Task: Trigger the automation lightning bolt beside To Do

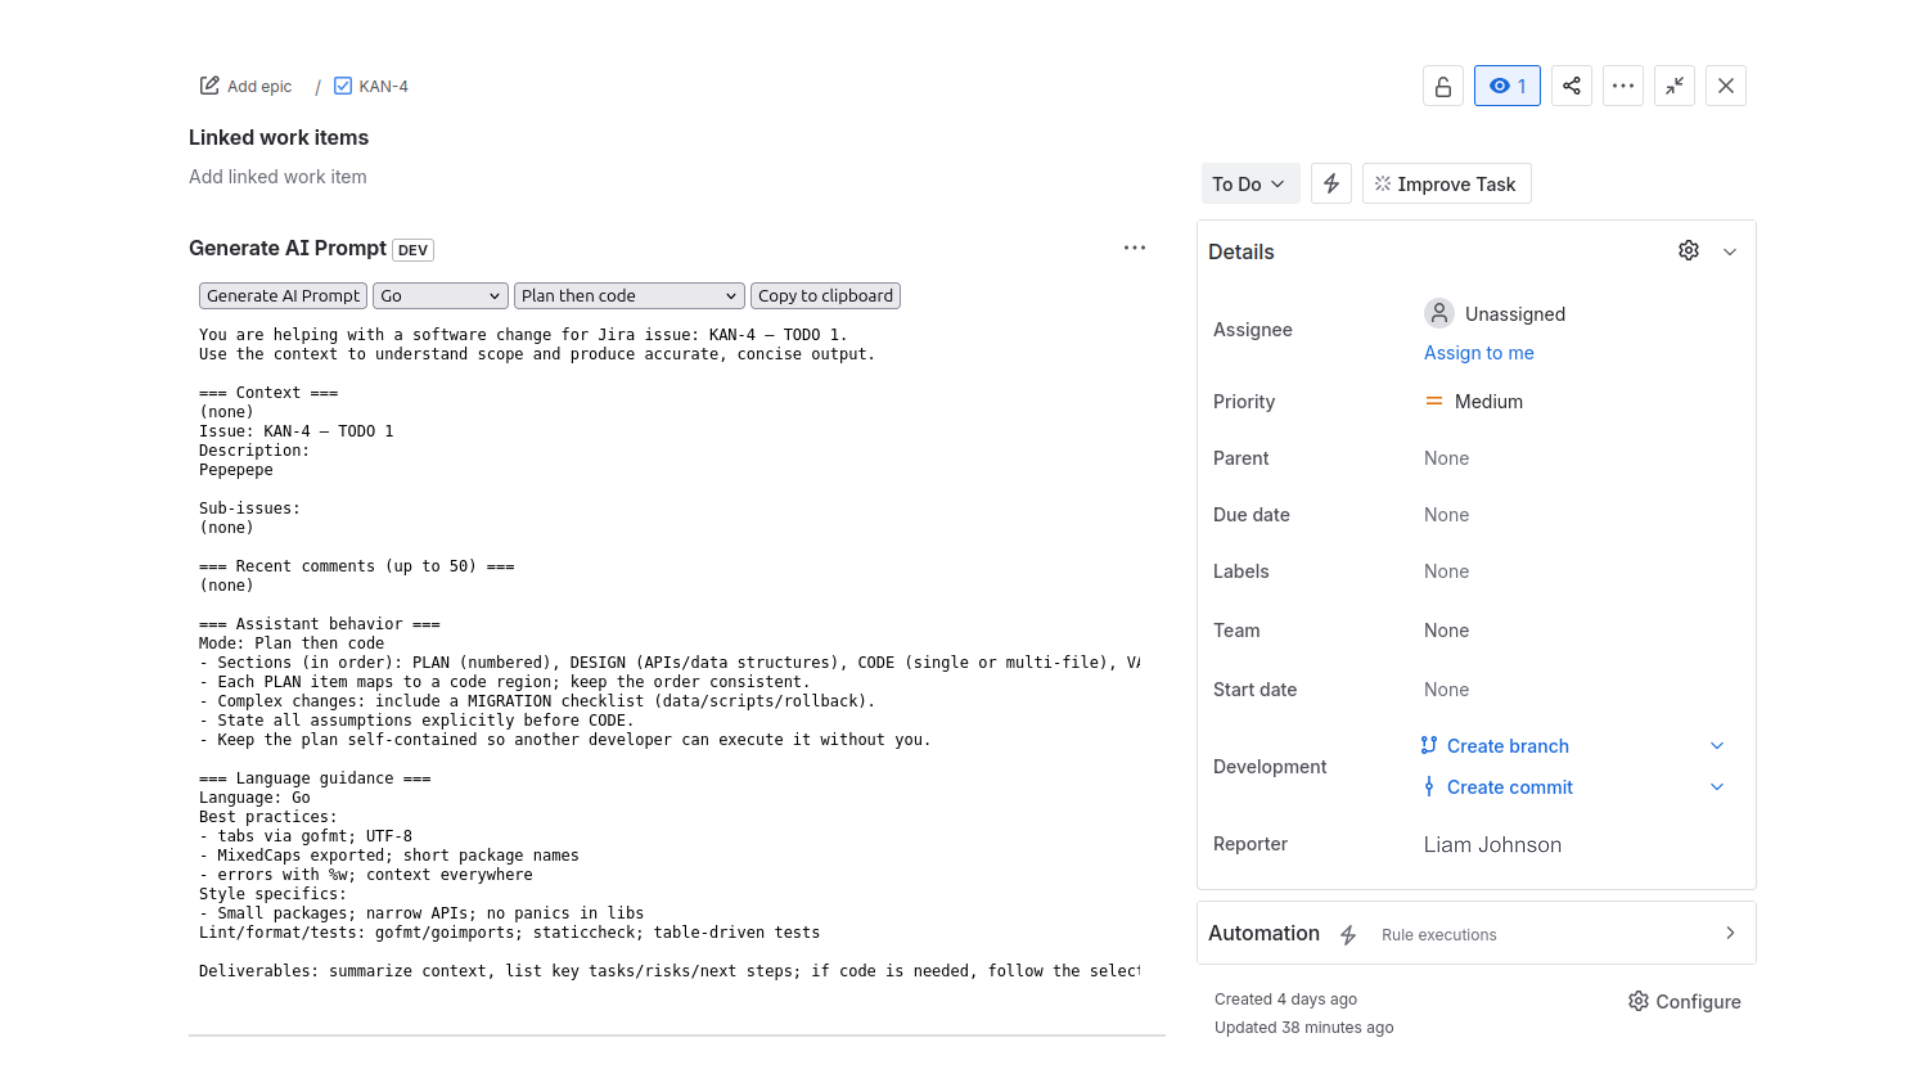Action: 1330,183
